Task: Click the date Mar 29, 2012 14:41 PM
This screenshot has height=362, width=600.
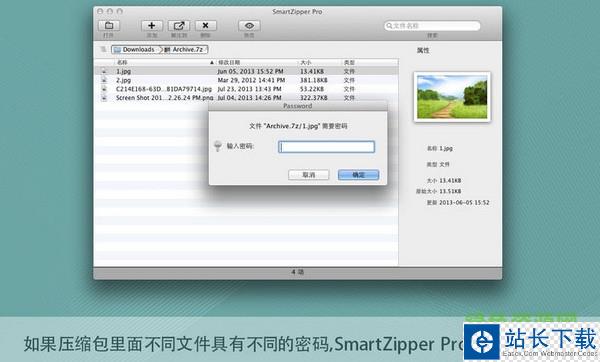Action: point(251,80)
